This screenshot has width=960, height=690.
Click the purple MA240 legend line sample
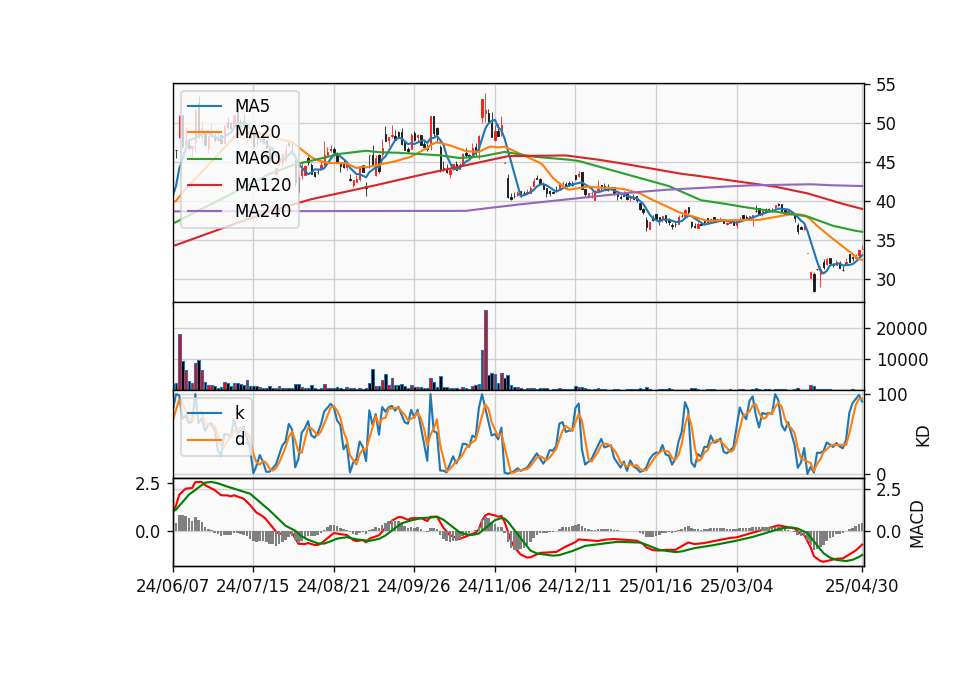point(204,211)
